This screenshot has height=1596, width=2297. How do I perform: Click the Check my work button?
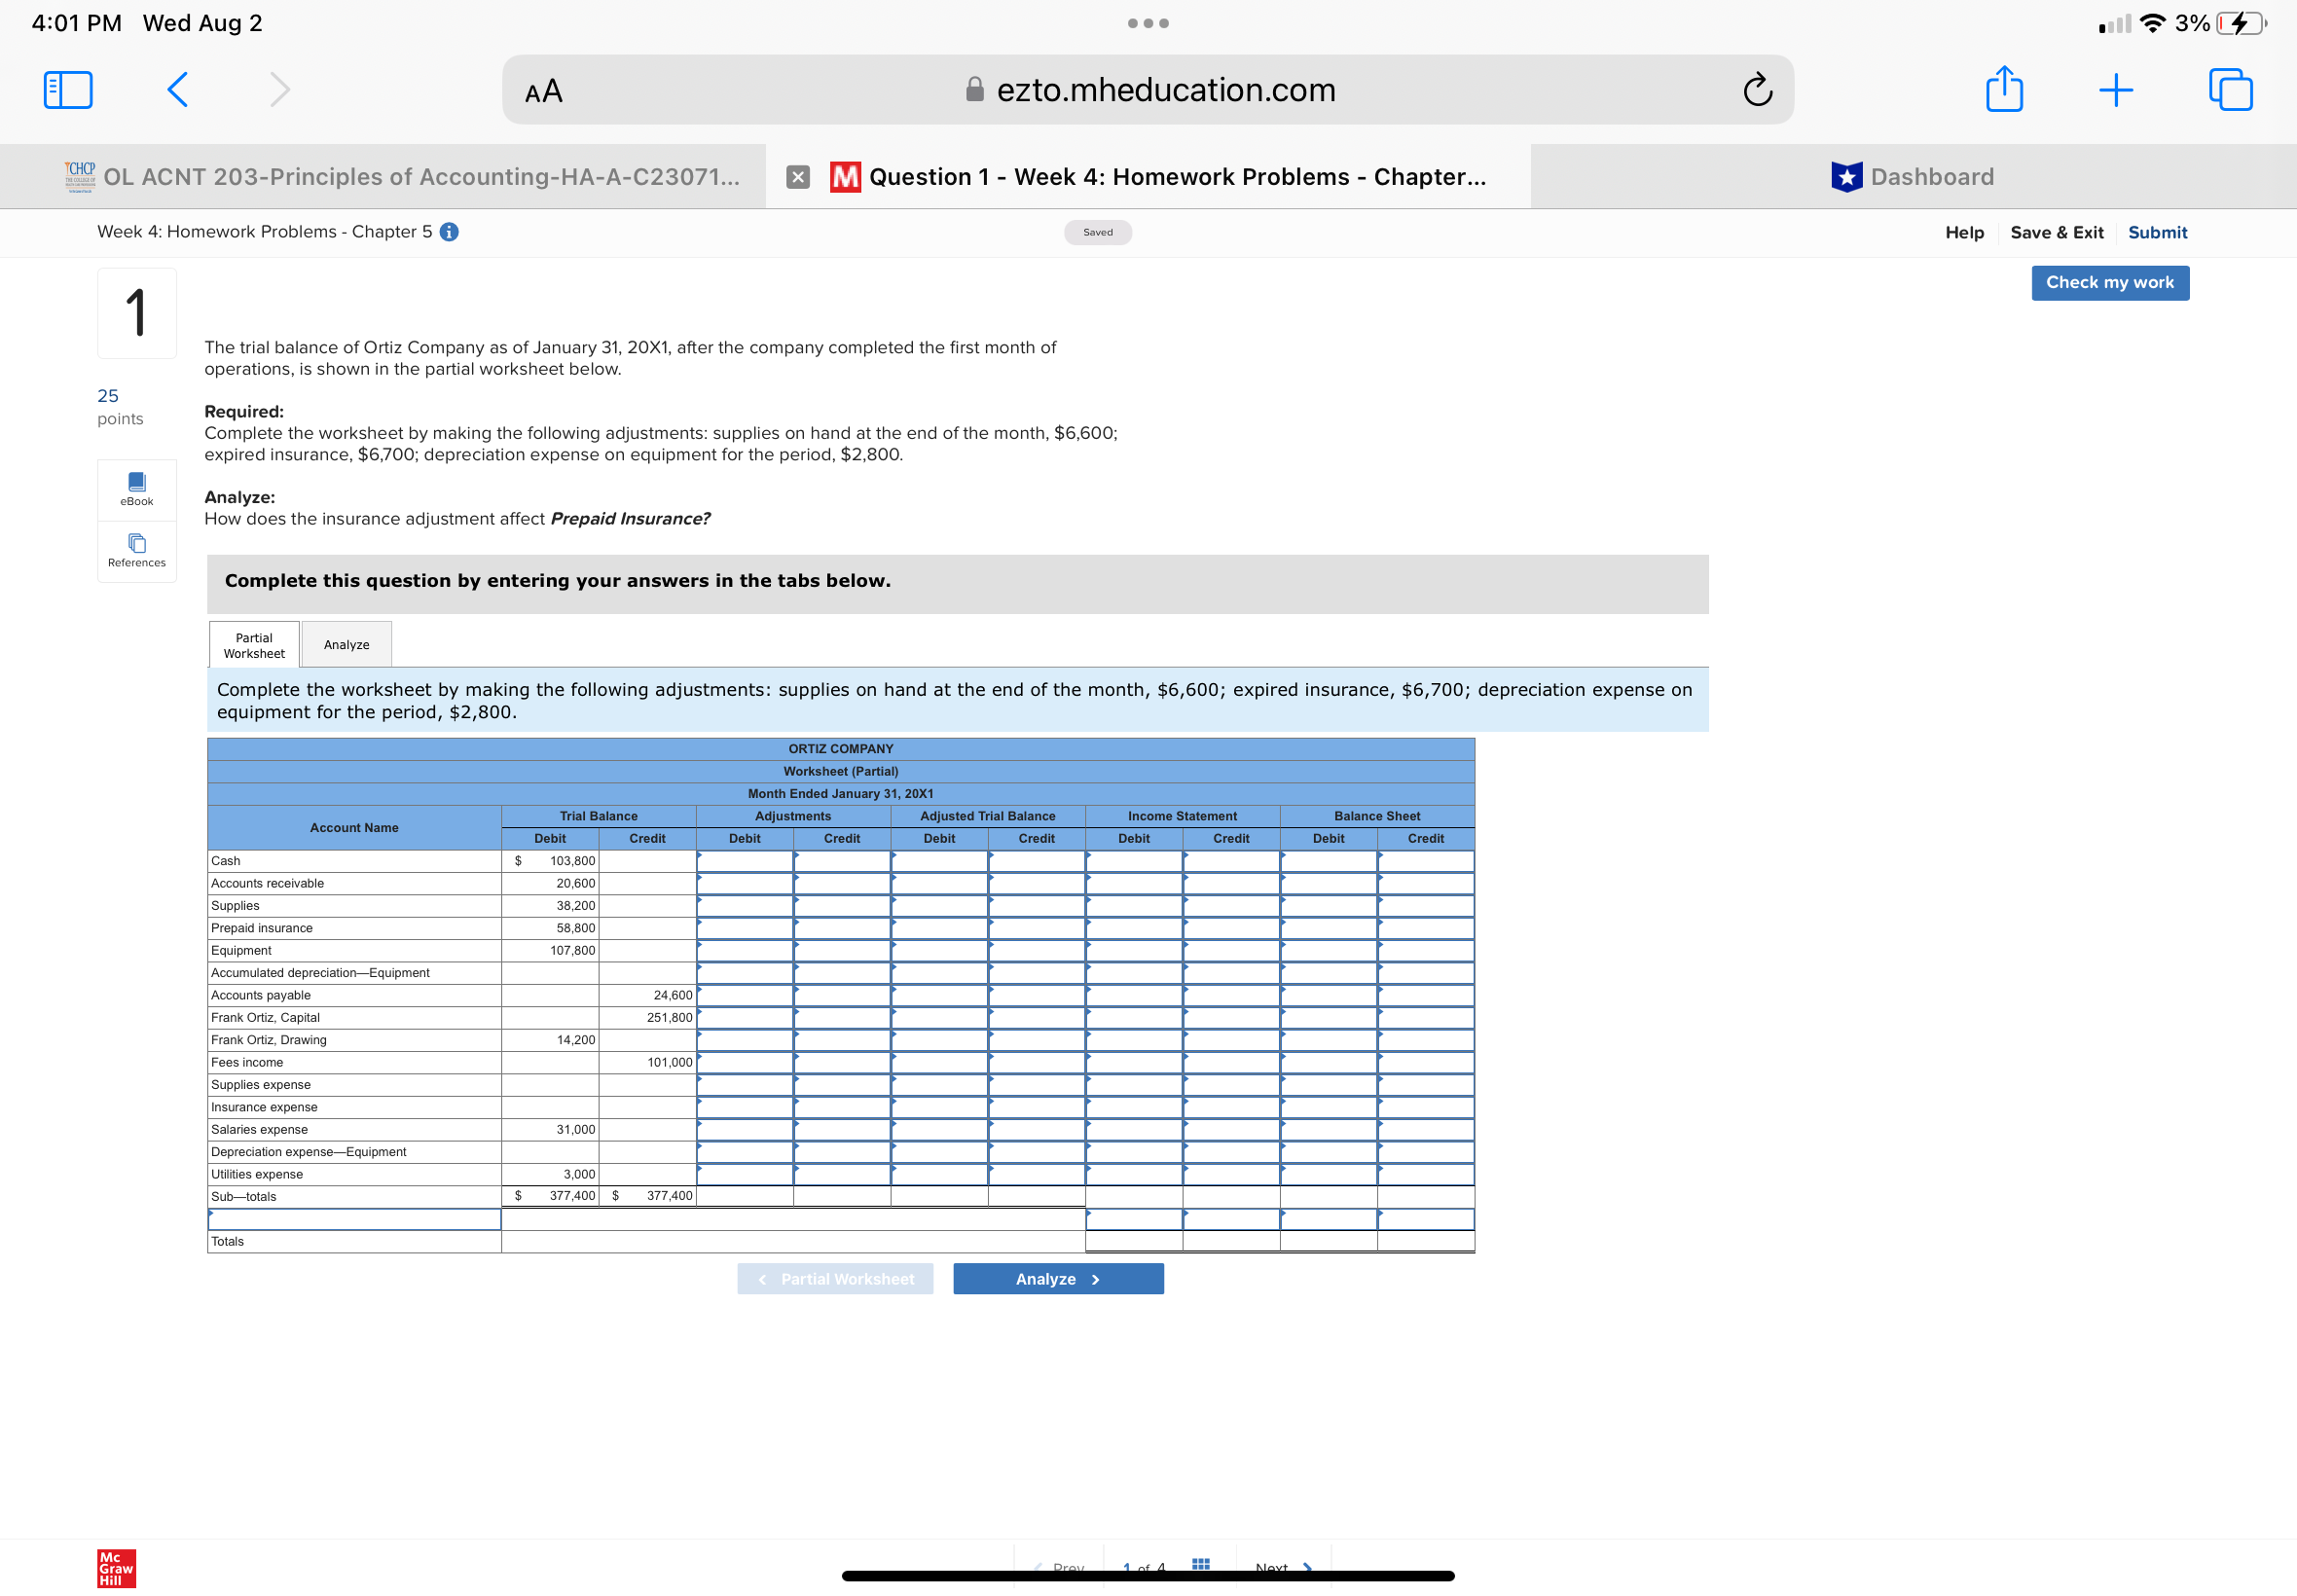2109,283
